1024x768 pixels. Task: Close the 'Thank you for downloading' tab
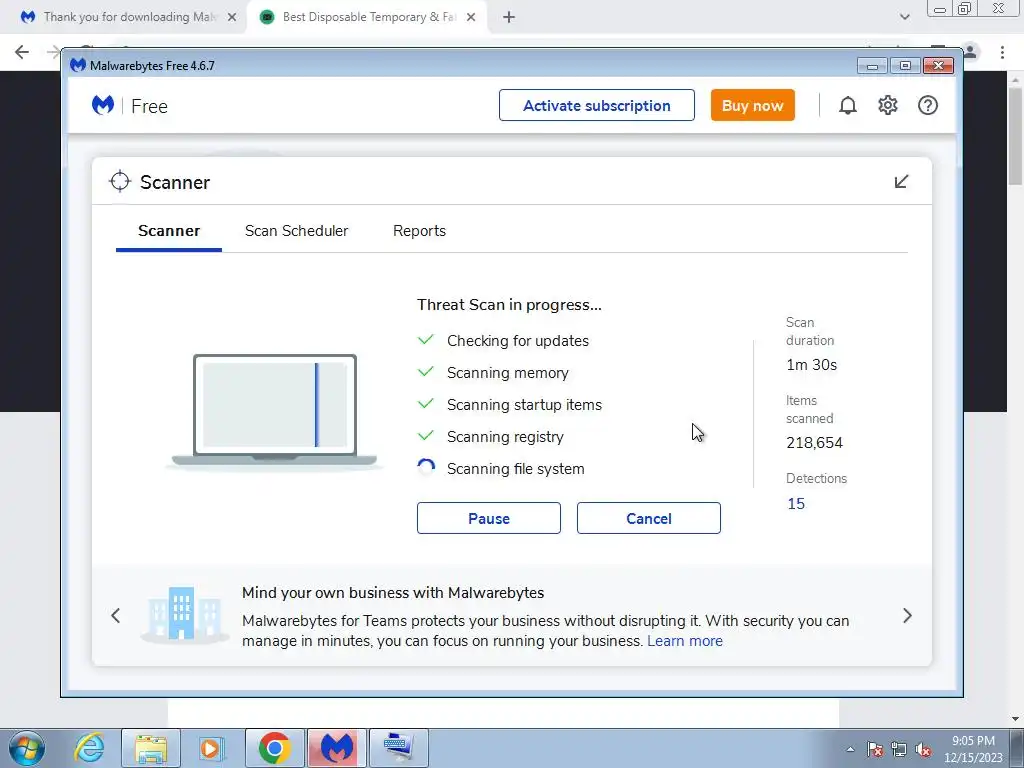click(232, 17)
